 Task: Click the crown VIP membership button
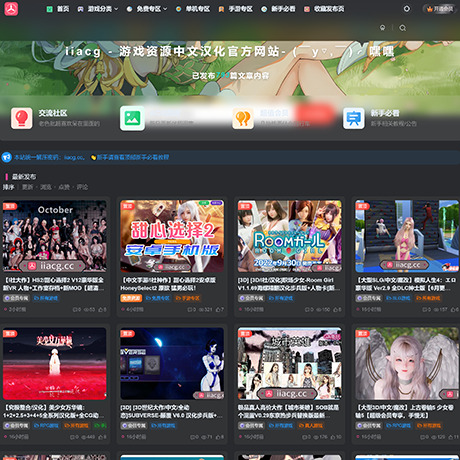click(440, 9)
